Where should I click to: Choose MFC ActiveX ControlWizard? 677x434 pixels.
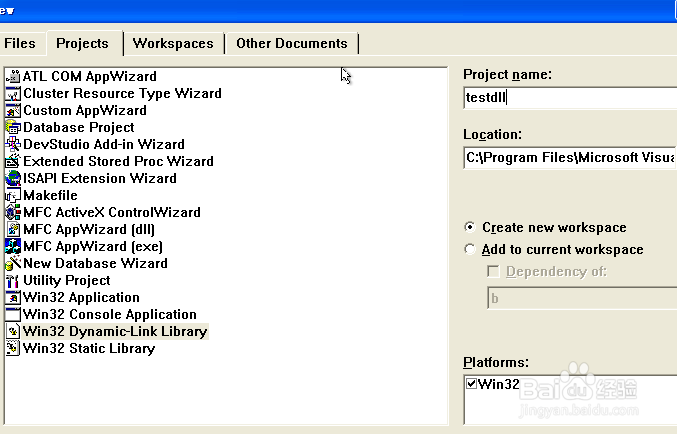click(x=112, y=212)
